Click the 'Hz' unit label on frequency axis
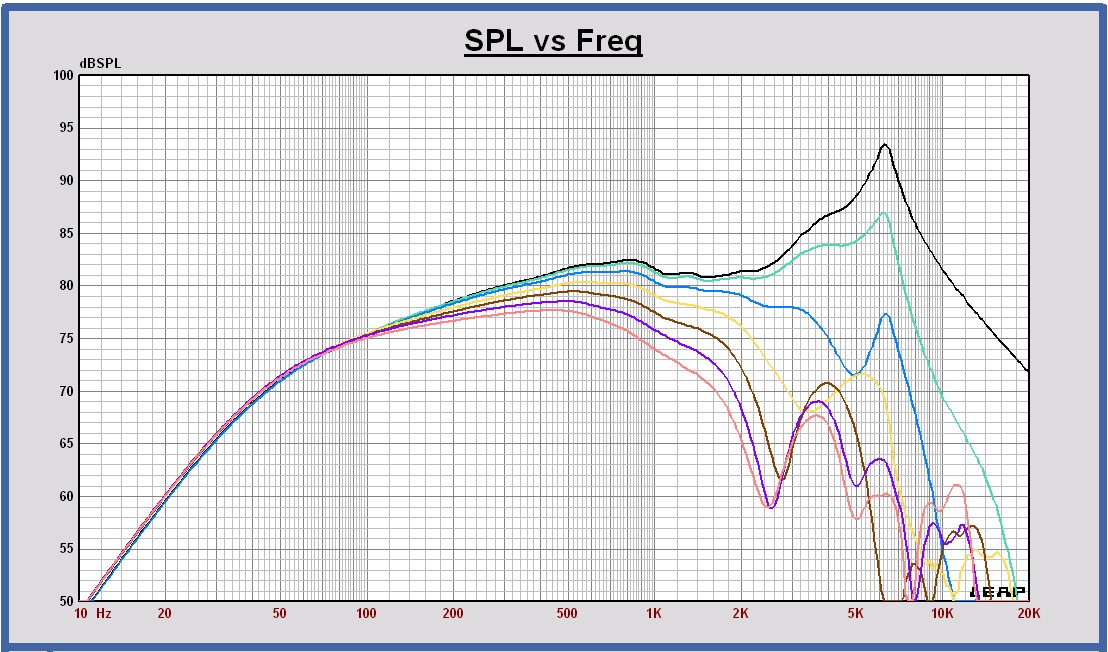This screenshot has width=1108, height=652. tap(103, 614)
